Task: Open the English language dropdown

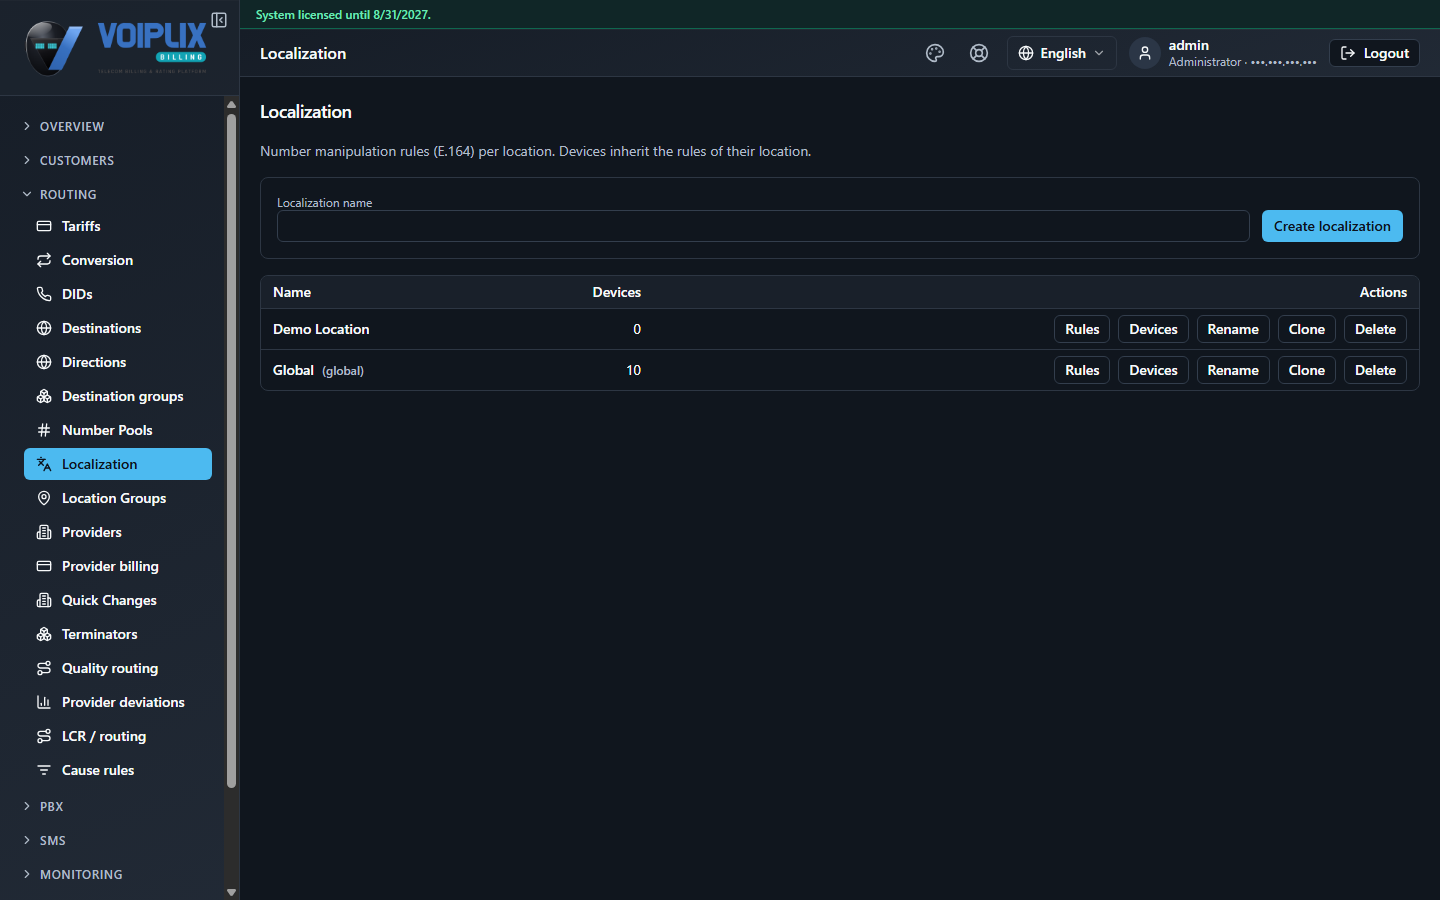Action: click(1061, 53)
